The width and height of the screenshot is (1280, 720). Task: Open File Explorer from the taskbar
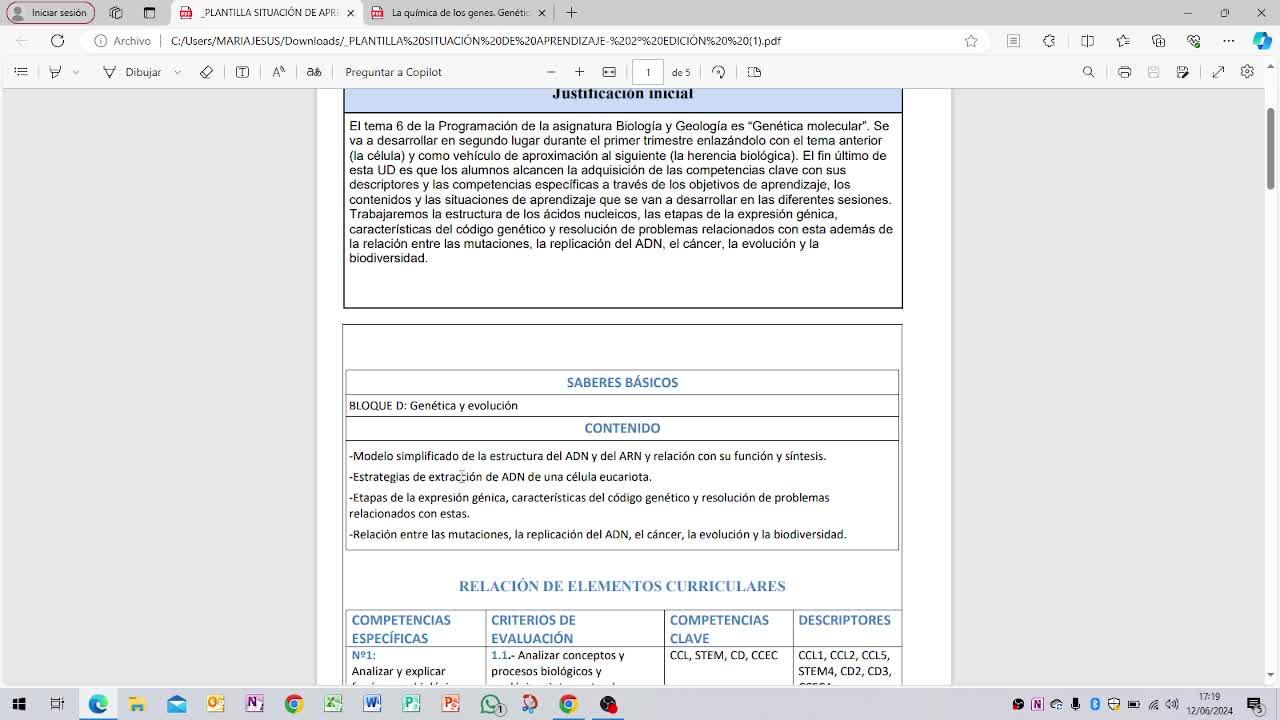pyautogui.click(x=137, y=704)
